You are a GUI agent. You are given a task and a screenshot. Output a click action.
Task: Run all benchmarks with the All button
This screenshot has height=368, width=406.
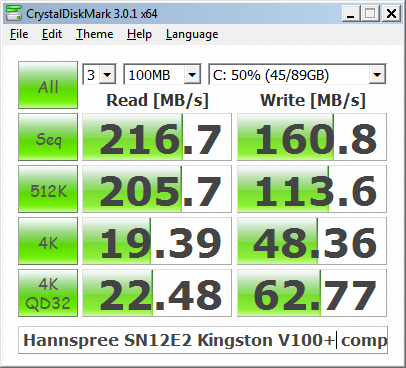pyautogui.click(x=48, y=85)
